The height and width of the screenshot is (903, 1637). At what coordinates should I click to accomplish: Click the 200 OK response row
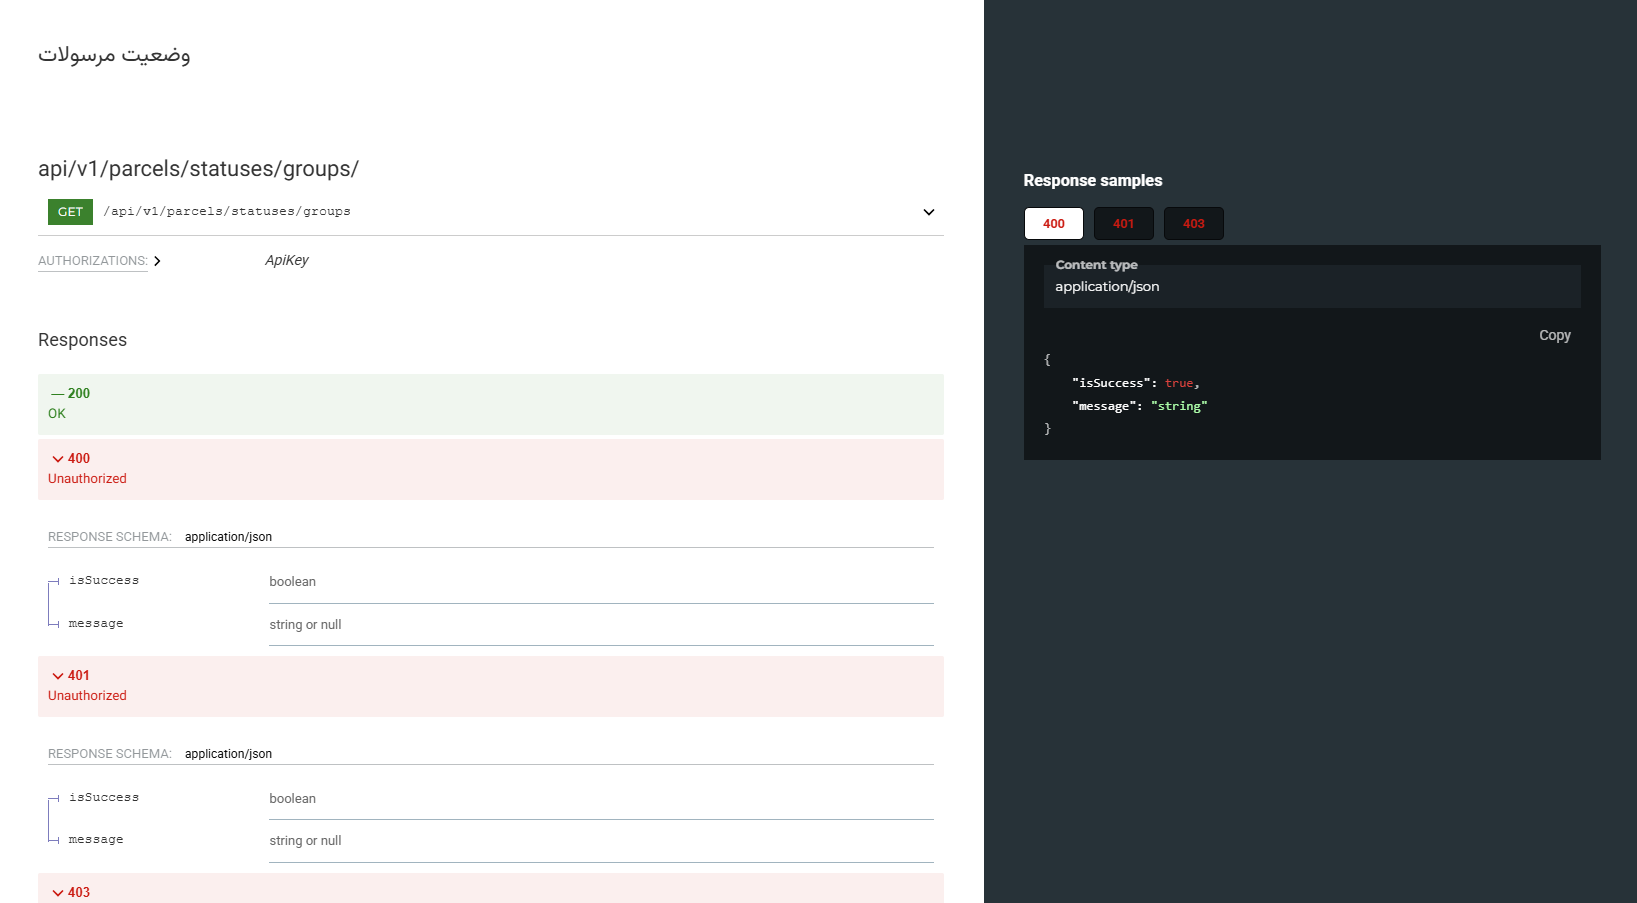tap(490, 404)
